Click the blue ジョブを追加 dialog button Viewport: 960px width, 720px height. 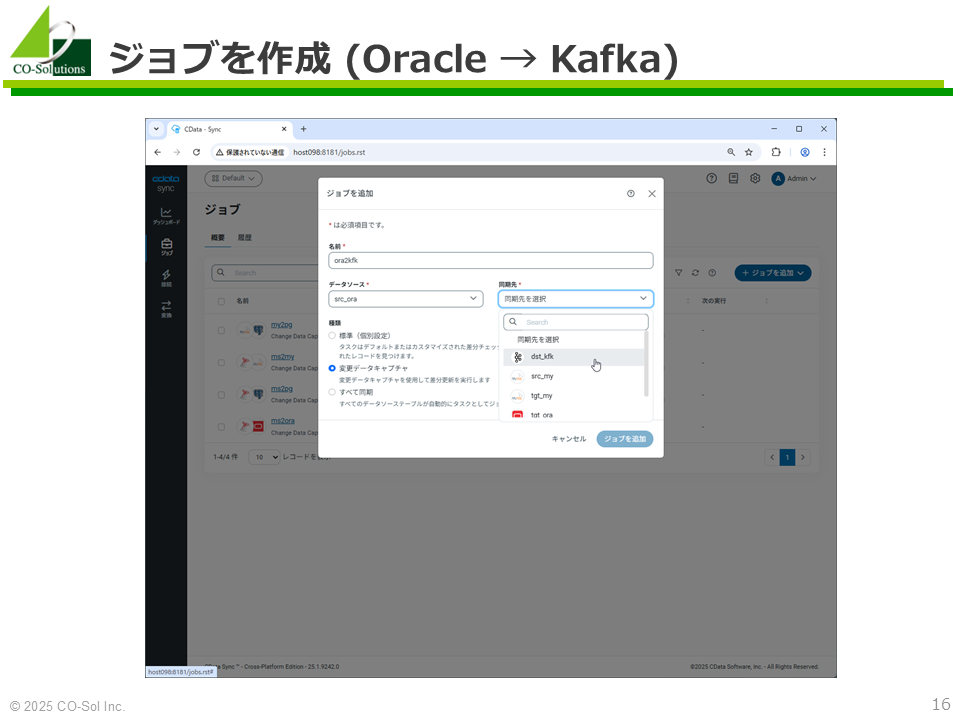(x=624, y=439)
